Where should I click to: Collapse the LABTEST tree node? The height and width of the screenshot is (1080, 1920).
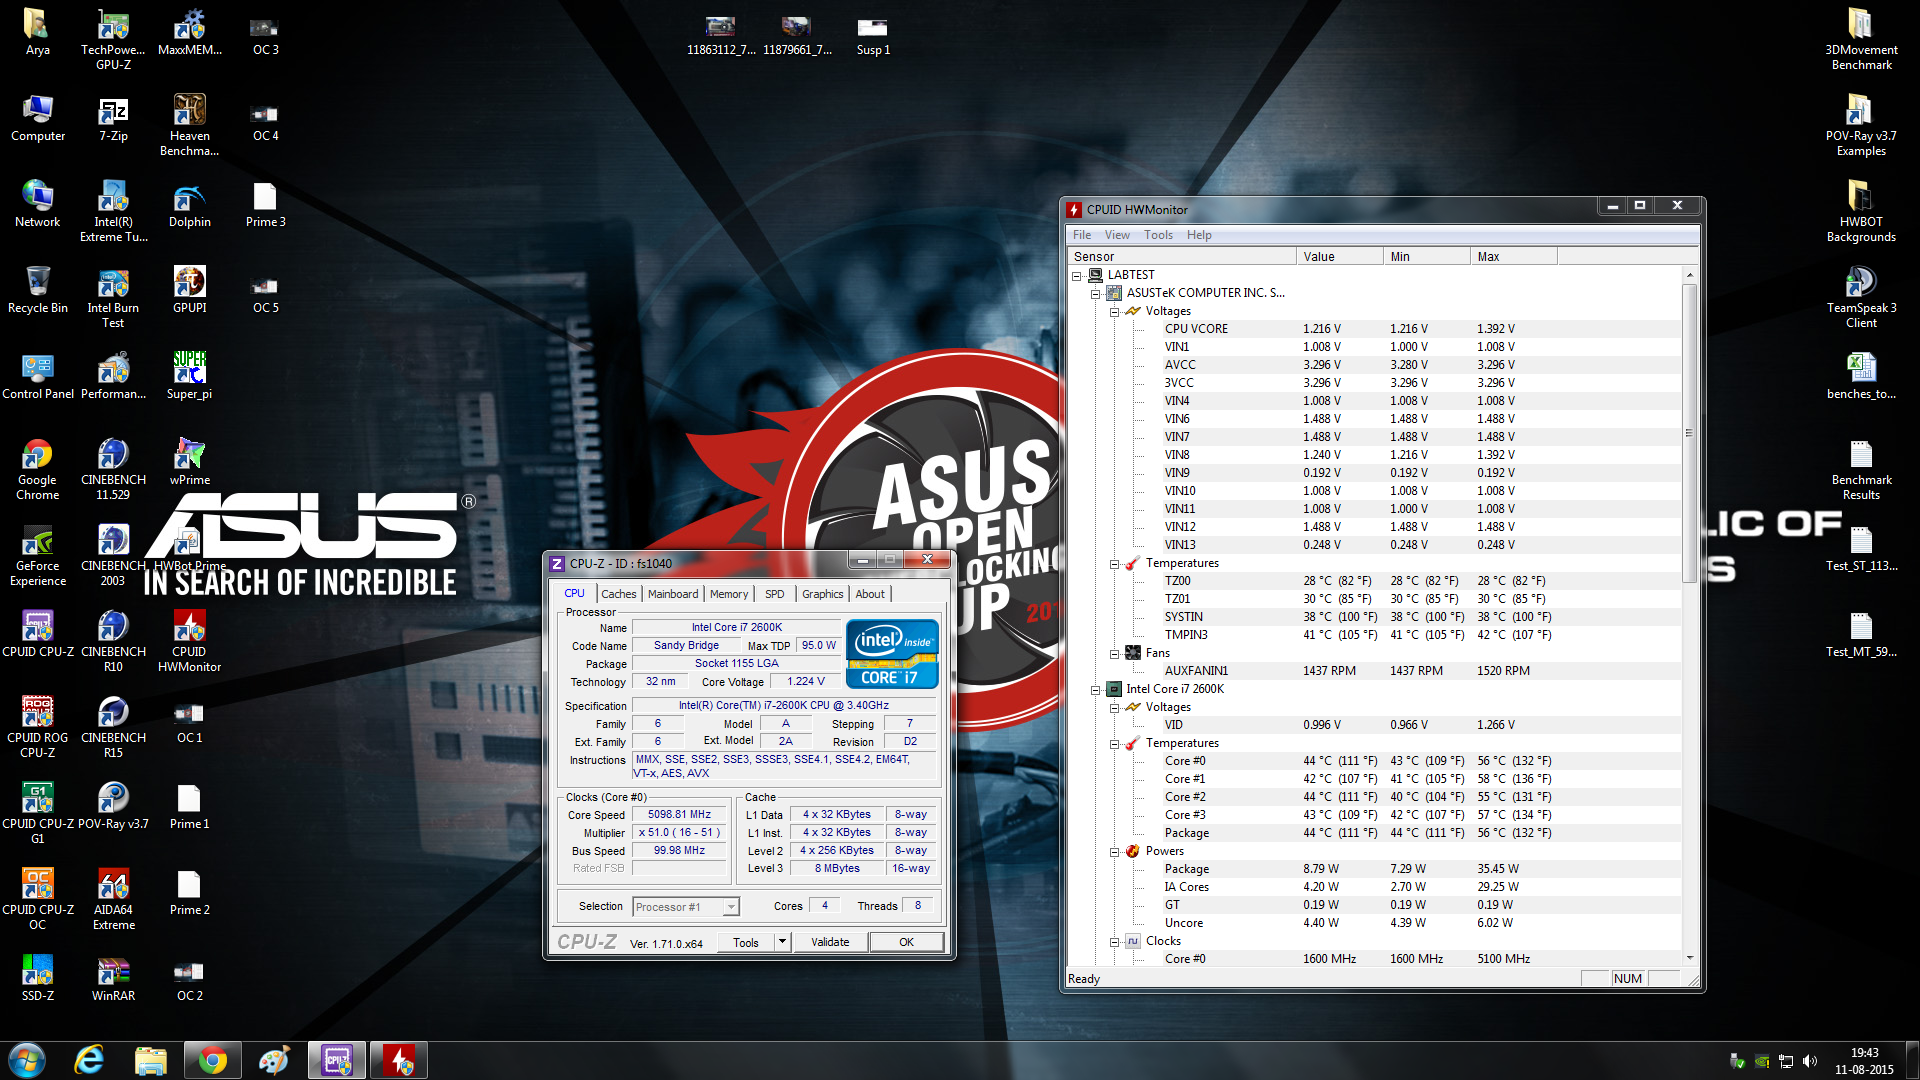point(1077,275)
